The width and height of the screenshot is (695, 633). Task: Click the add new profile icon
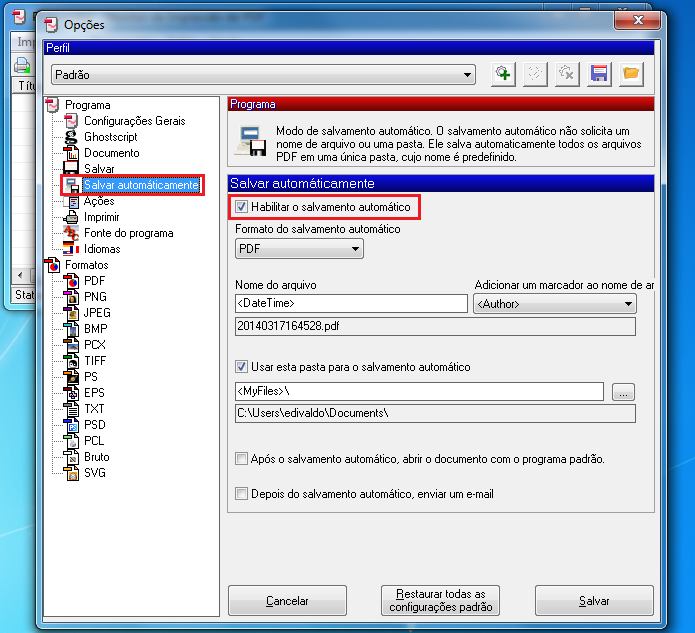coord(503,73)
